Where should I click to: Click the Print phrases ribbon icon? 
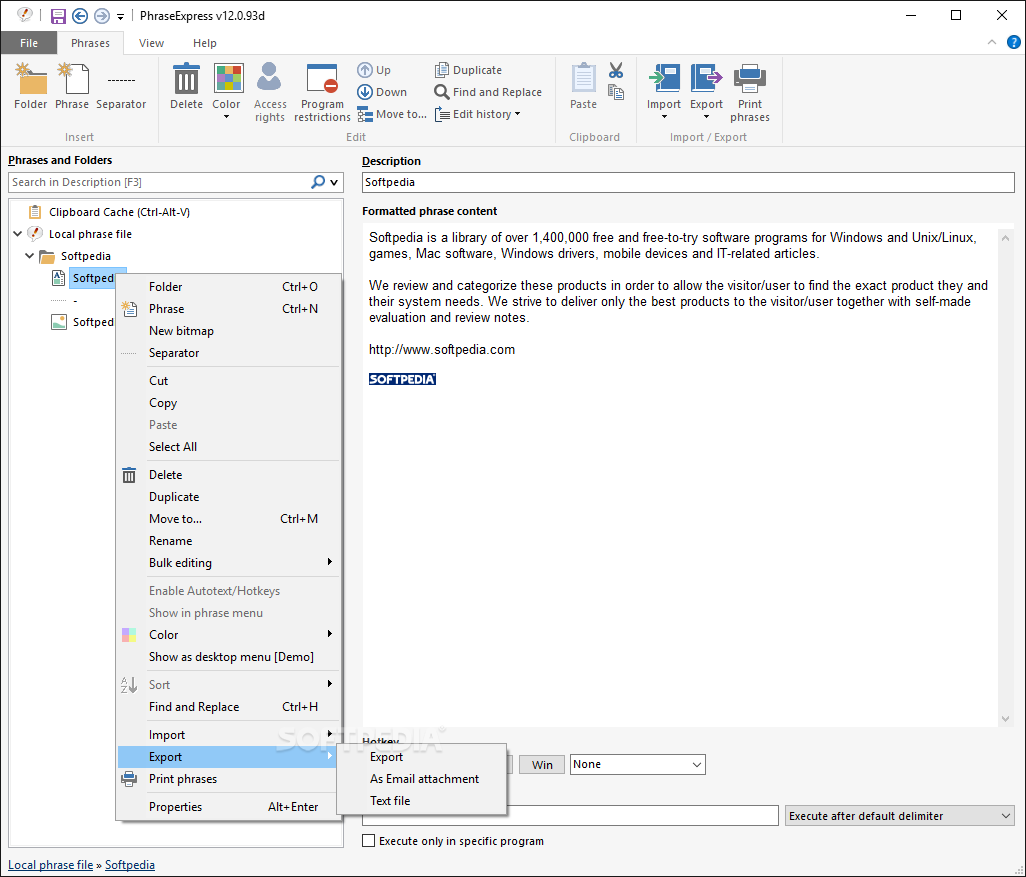point(750,92)
